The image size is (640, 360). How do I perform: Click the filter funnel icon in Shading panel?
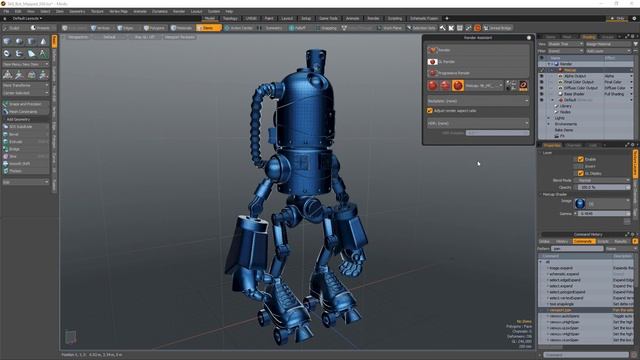pos(636,44)
